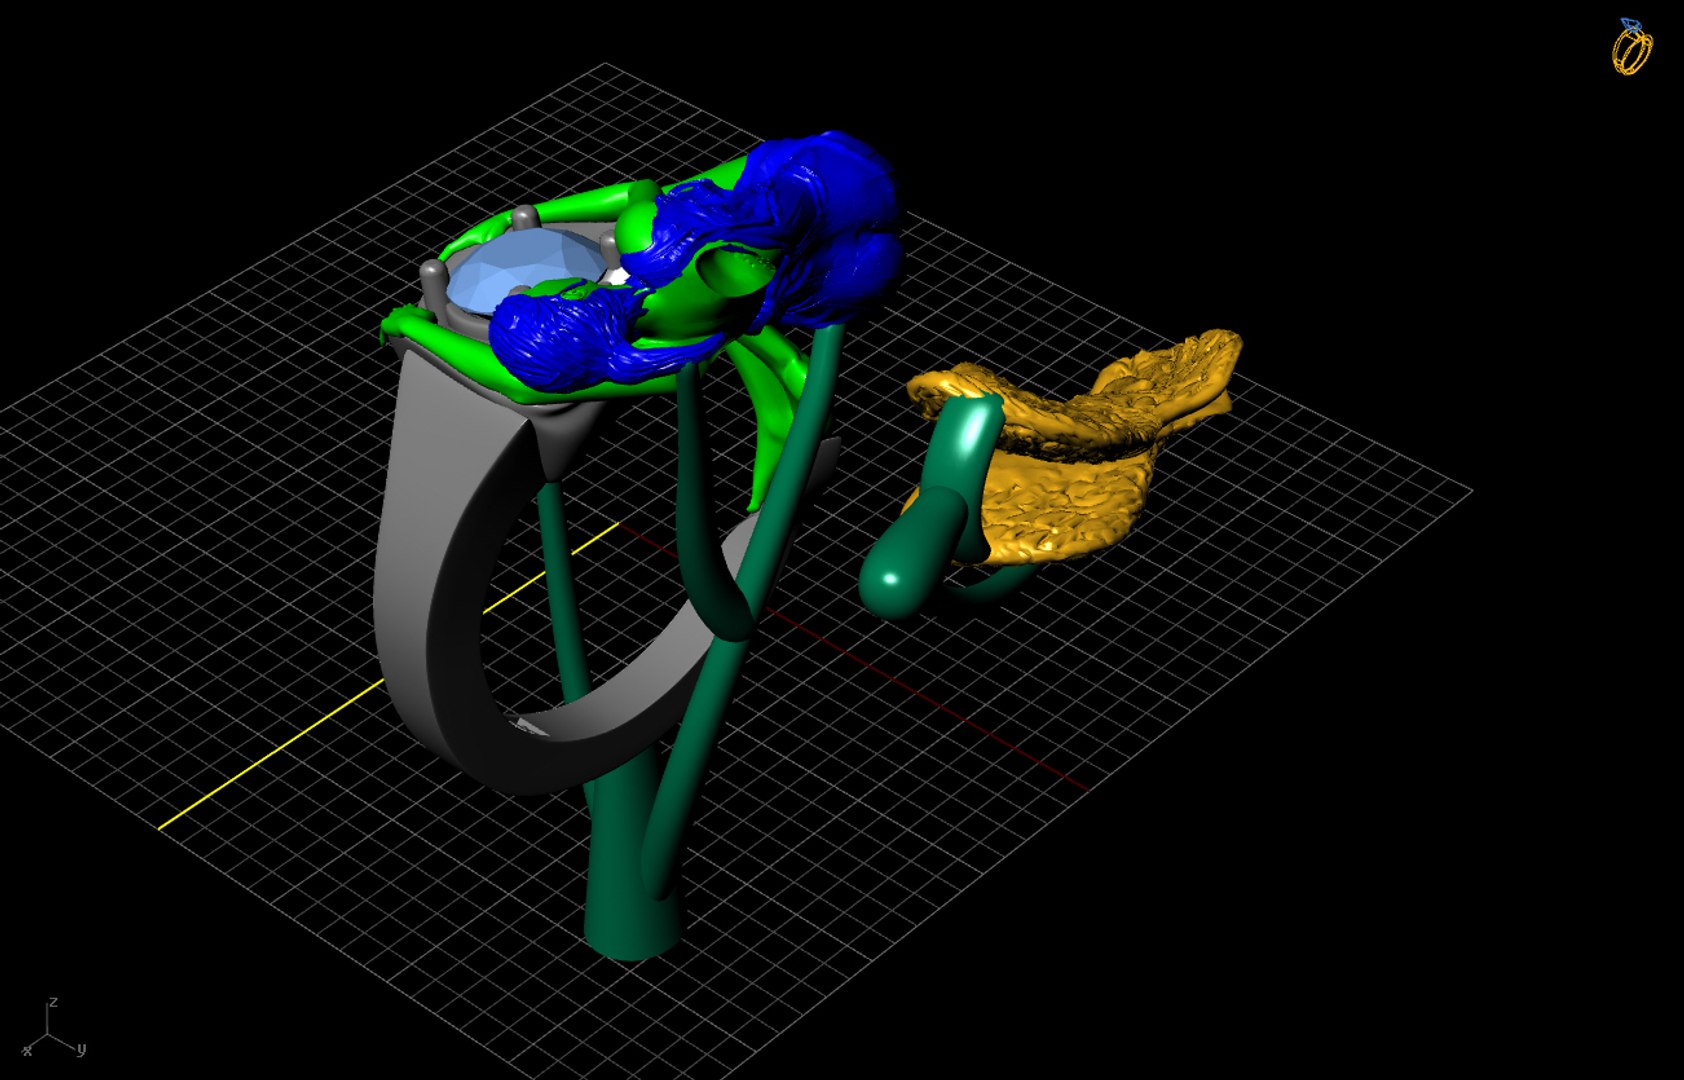Click the XYZ axis orientation gizmo

54,1028
